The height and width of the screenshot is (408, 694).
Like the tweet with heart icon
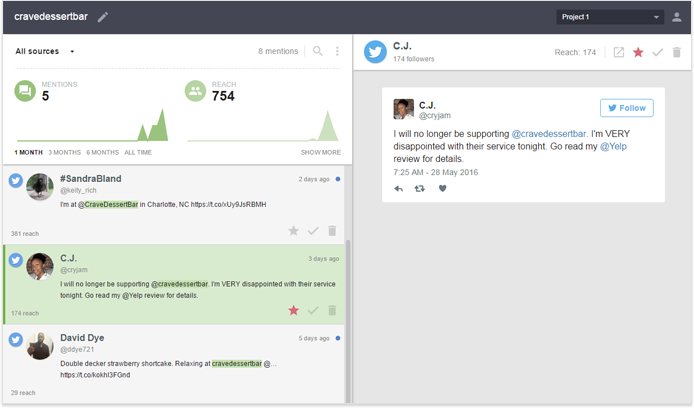coord(442,189)
